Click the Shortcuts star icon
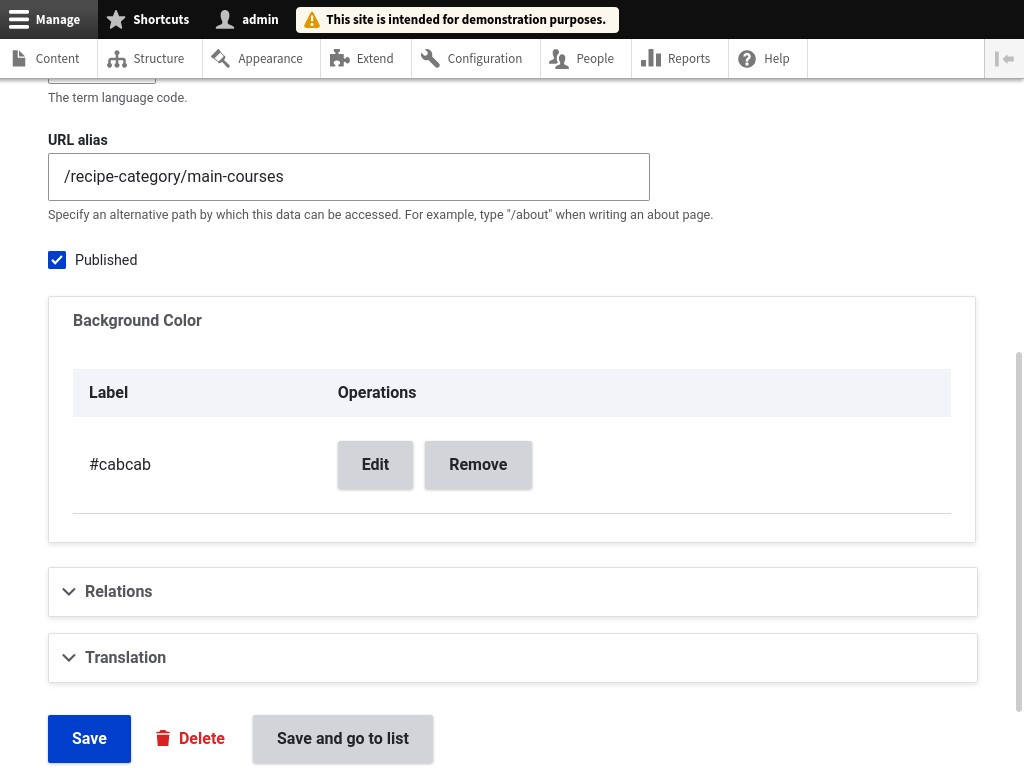This screenshot has width=1024, height=768. tap(116, 19)
